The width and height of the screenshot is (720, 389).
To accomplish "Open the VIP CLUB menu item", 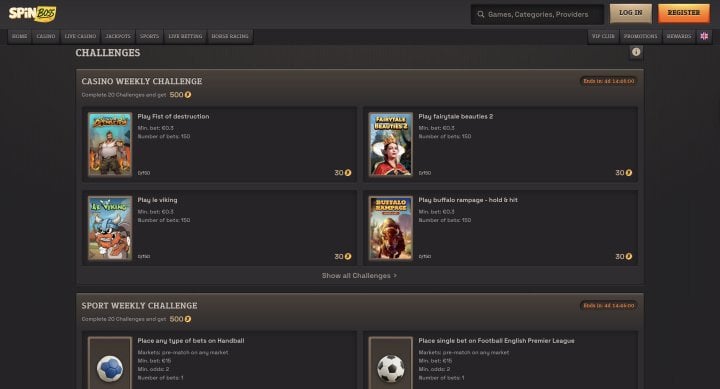I will pos(603,36).
